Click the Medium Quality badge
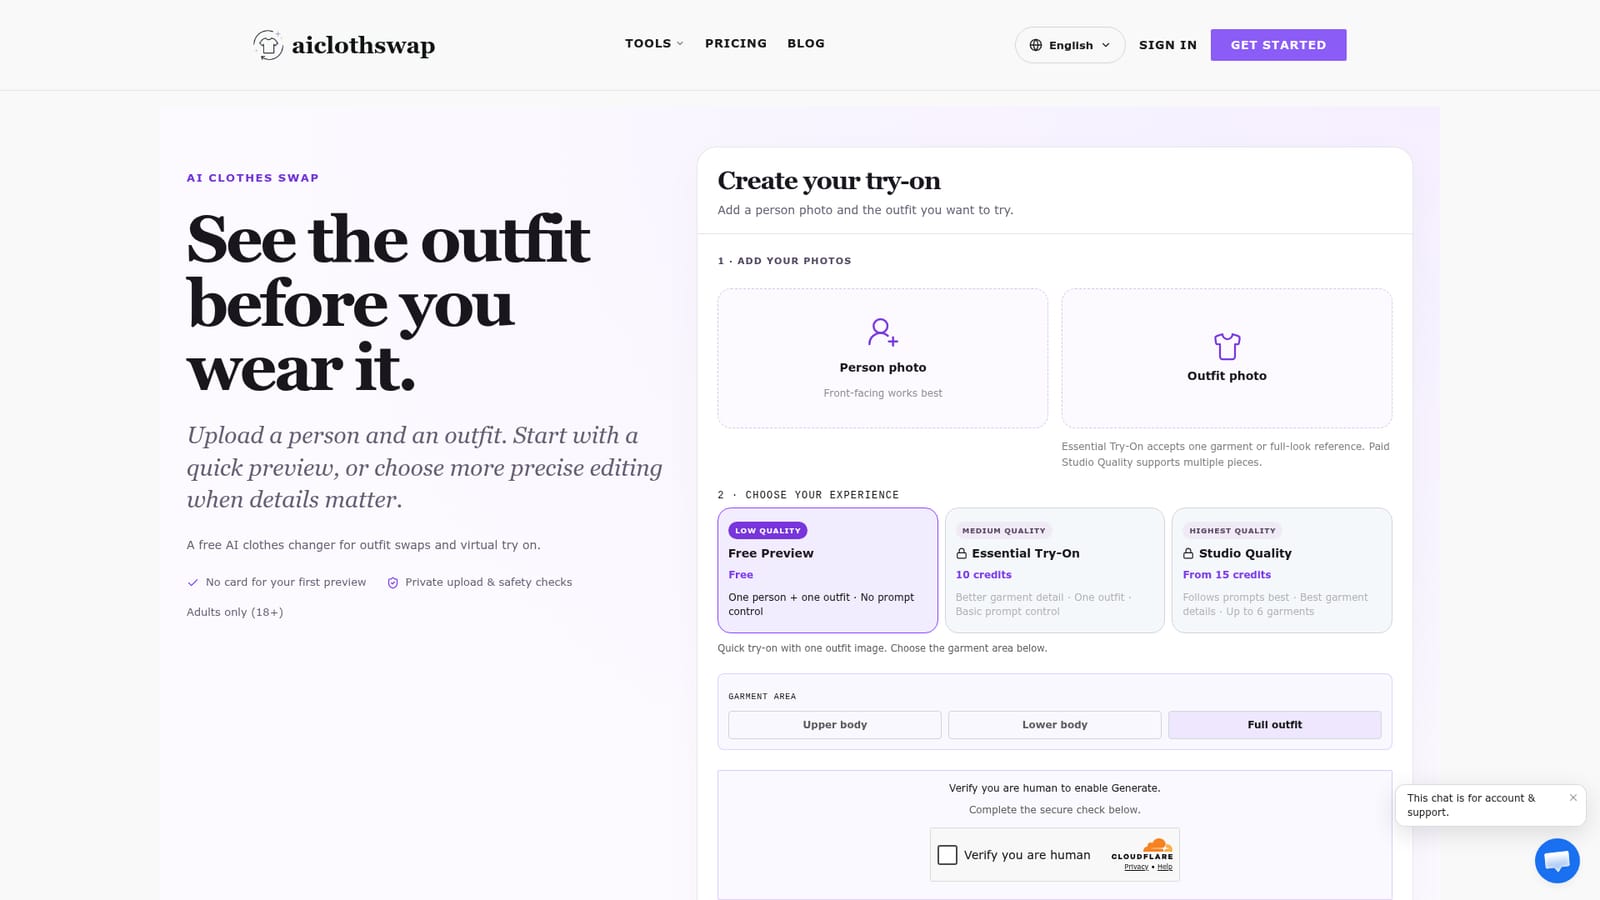 (1004, 531)
